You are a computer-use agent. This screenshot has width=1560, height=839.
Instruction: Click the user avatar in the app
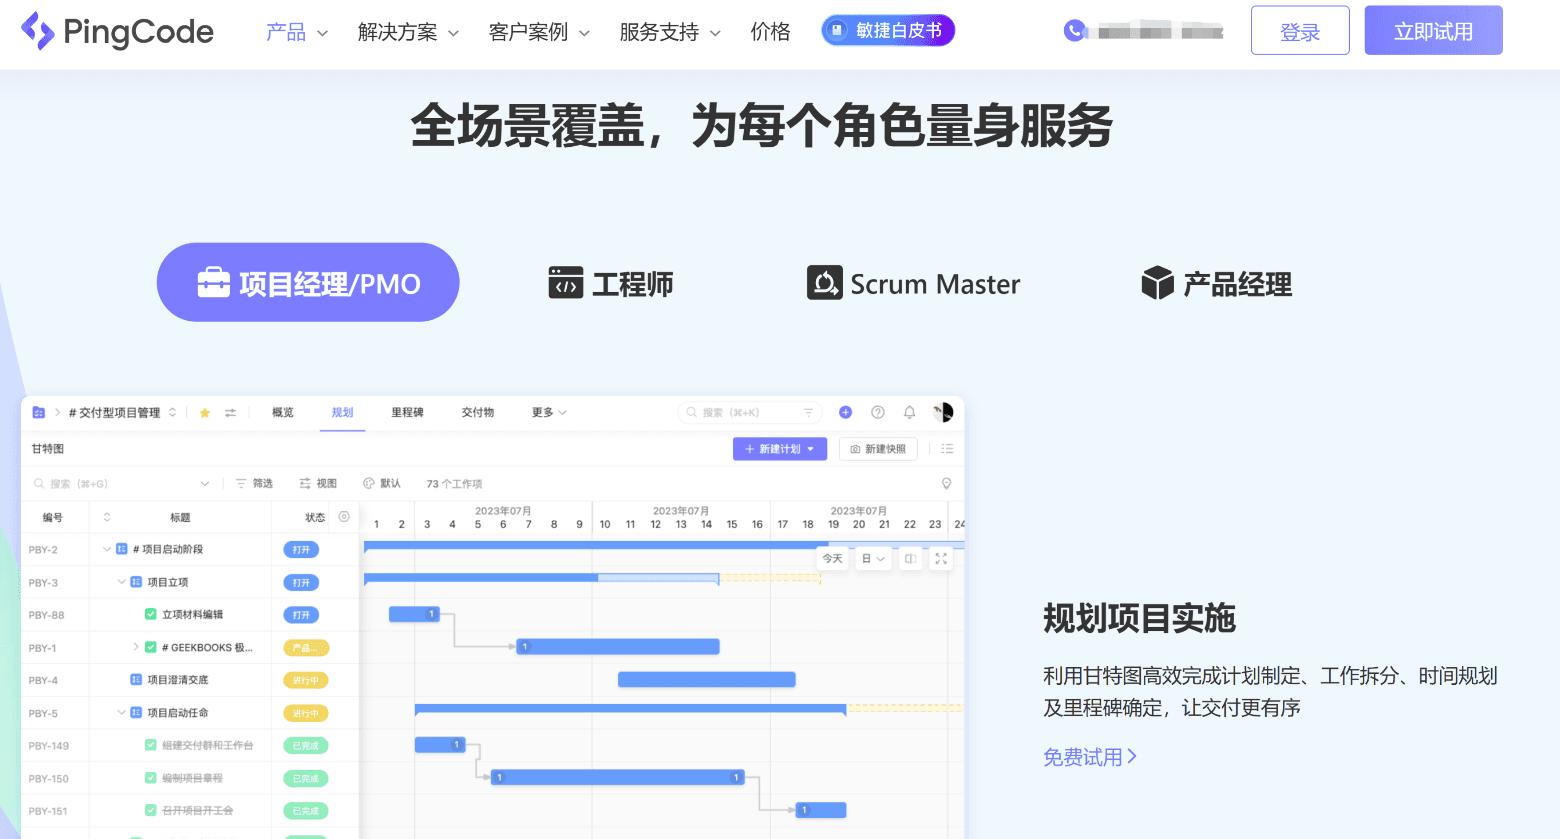[943, 412]
